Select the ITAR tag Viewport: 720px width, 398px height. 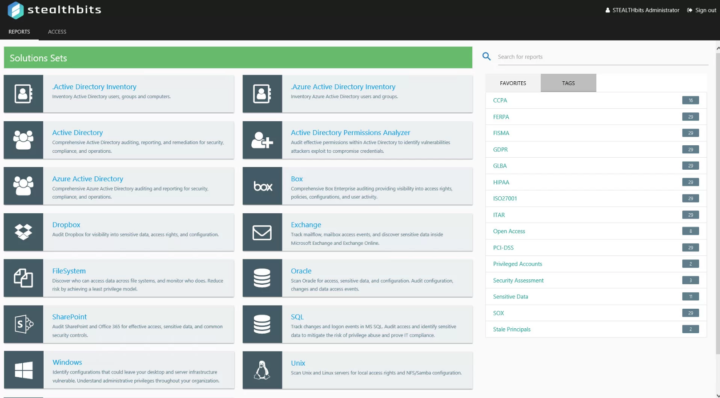(x=499, y=215)
